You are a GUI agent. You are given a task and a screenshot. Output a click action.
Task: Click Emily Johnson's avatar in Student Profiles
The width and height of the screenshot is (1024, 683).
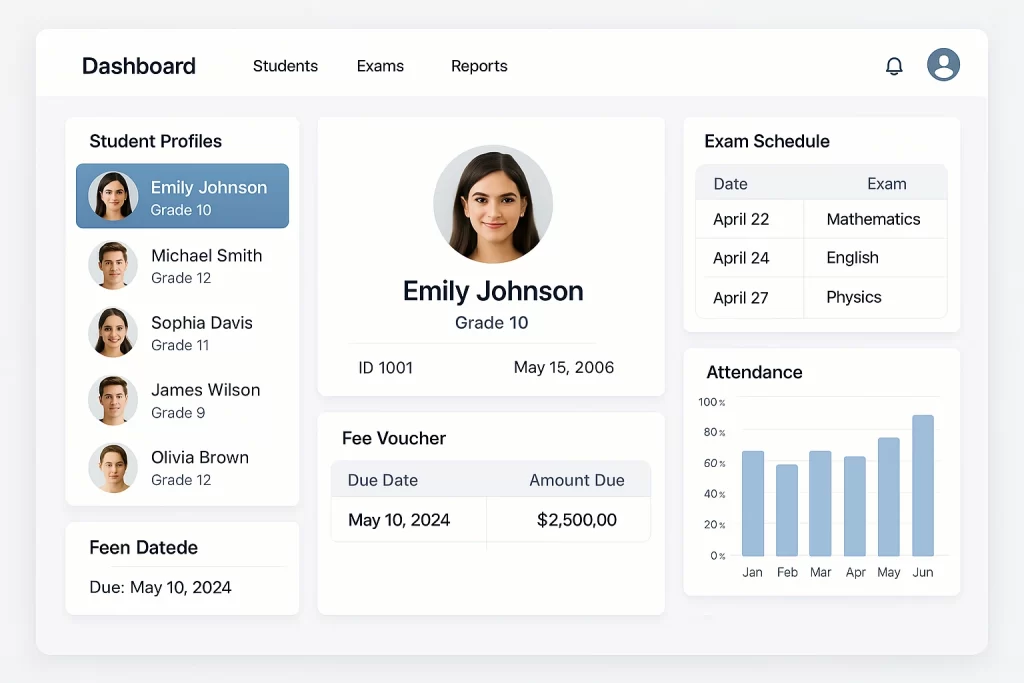click(x=112, y=196)
